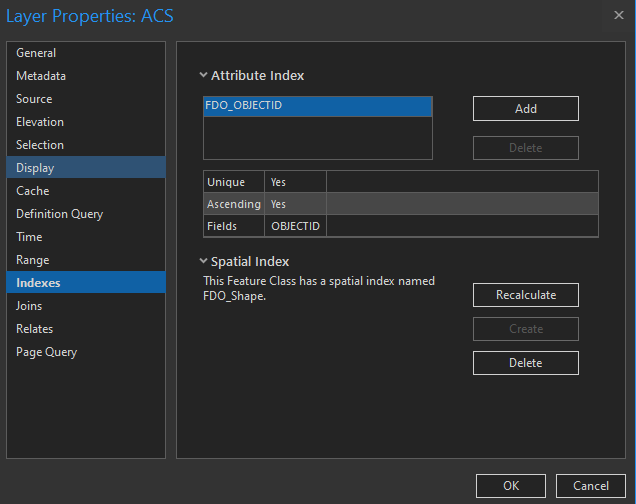
Task: Collapse the Spatial Index section chevron
Action: pos(203,261)
